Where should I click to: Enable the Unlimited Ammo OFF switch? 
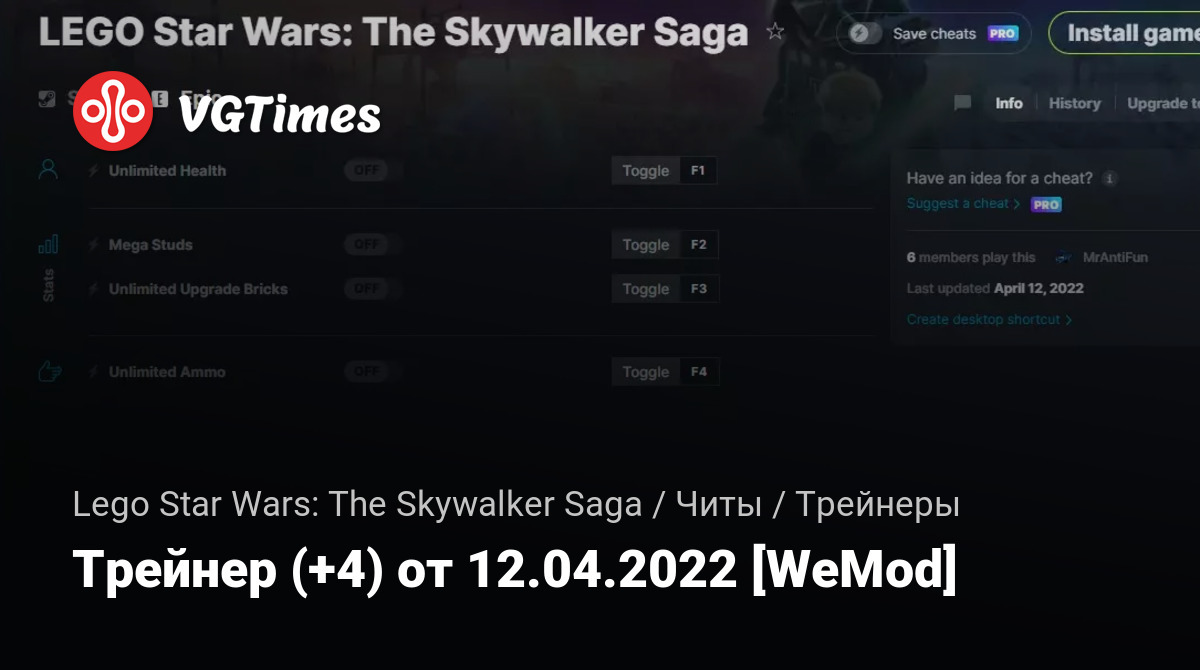(366, 372)
